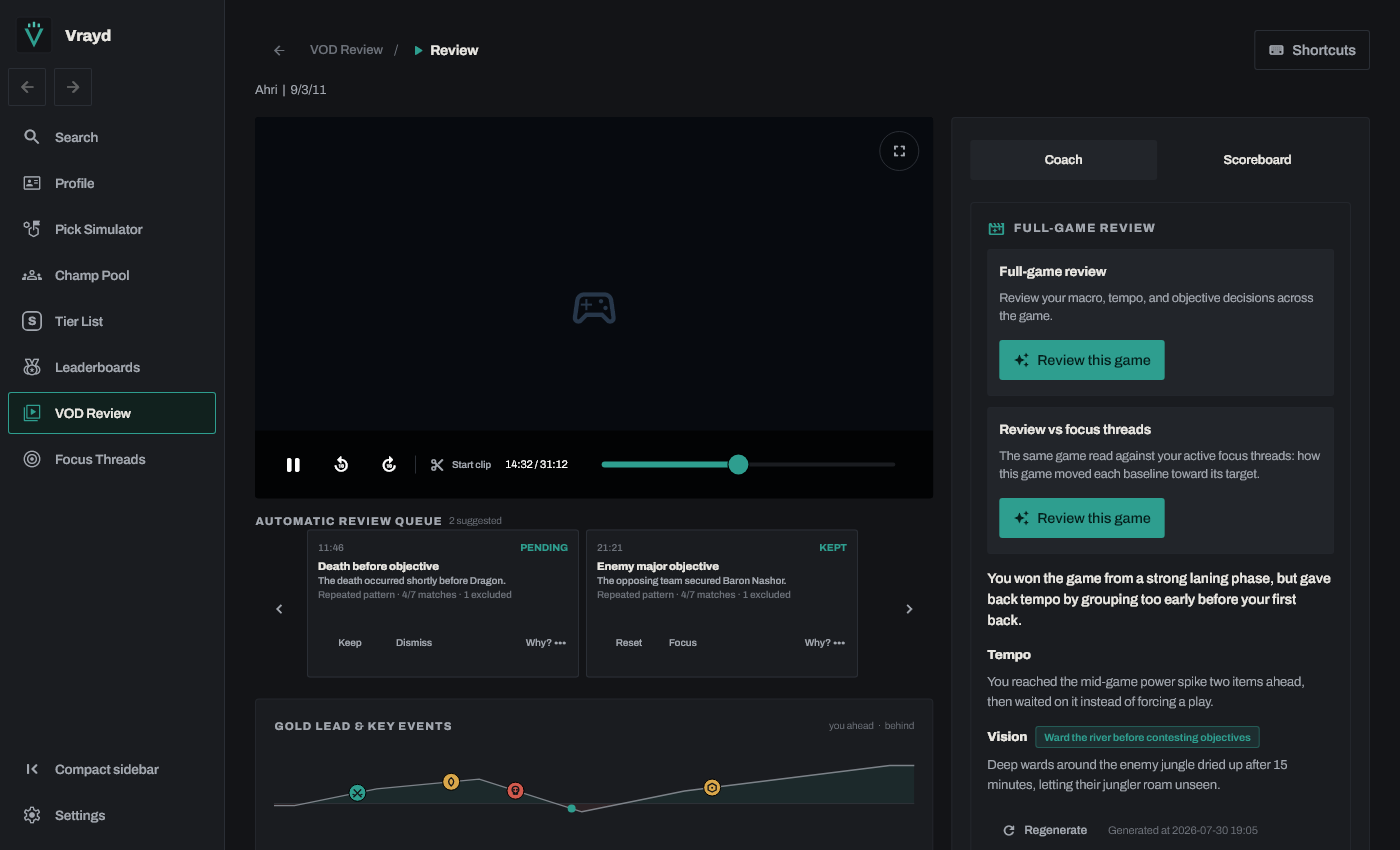Click the small teal dot on gold graph
This screenshot has height=850, width=1400.
(x=571, y=808)
